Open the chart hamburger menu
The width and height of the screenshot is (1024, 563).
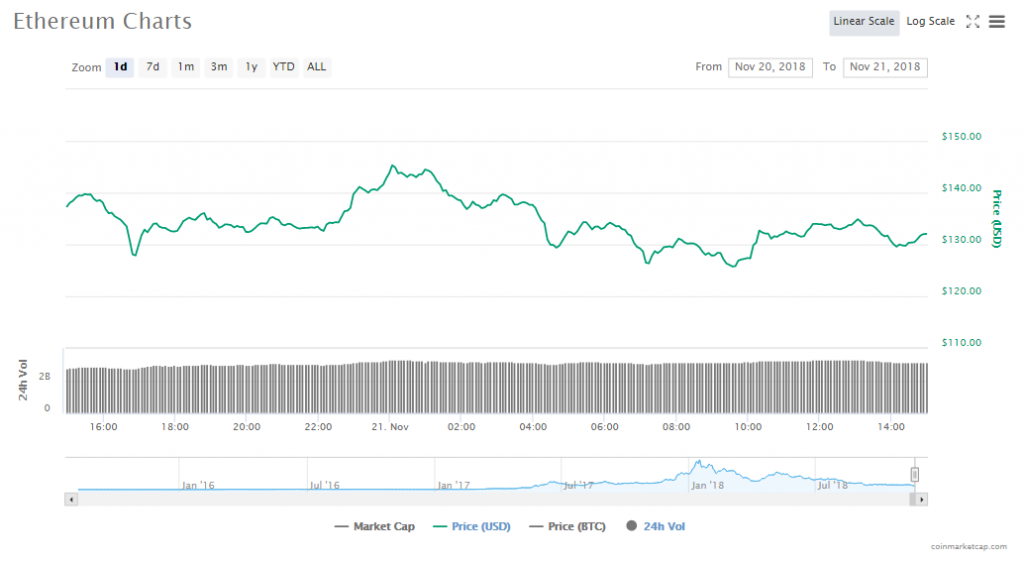996,21
